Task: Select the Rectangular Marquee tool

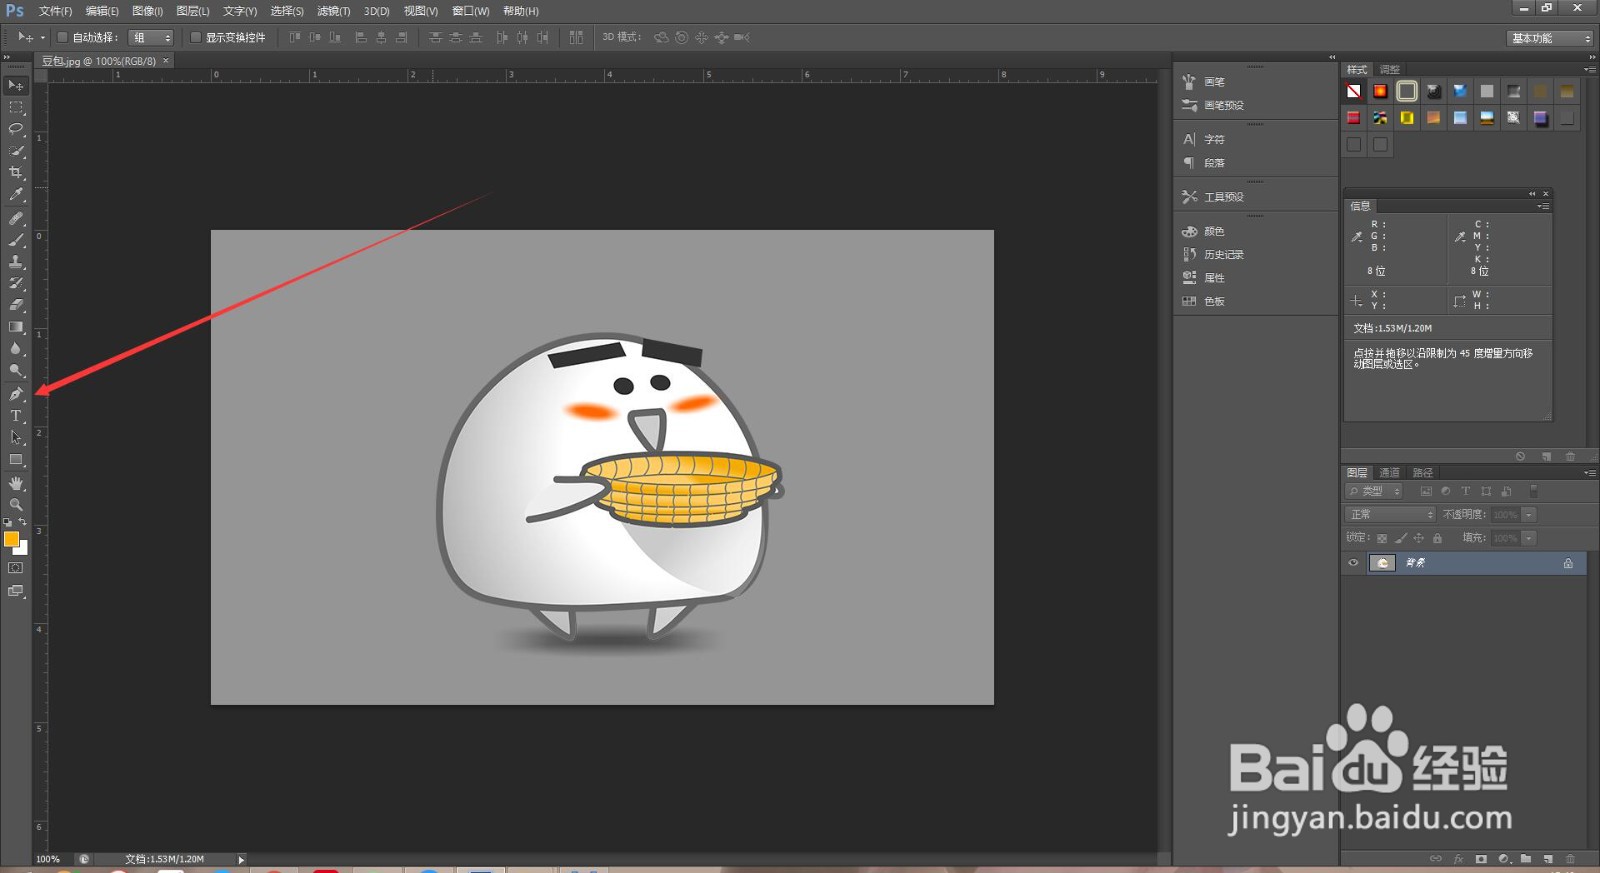Action: [16, 107]
